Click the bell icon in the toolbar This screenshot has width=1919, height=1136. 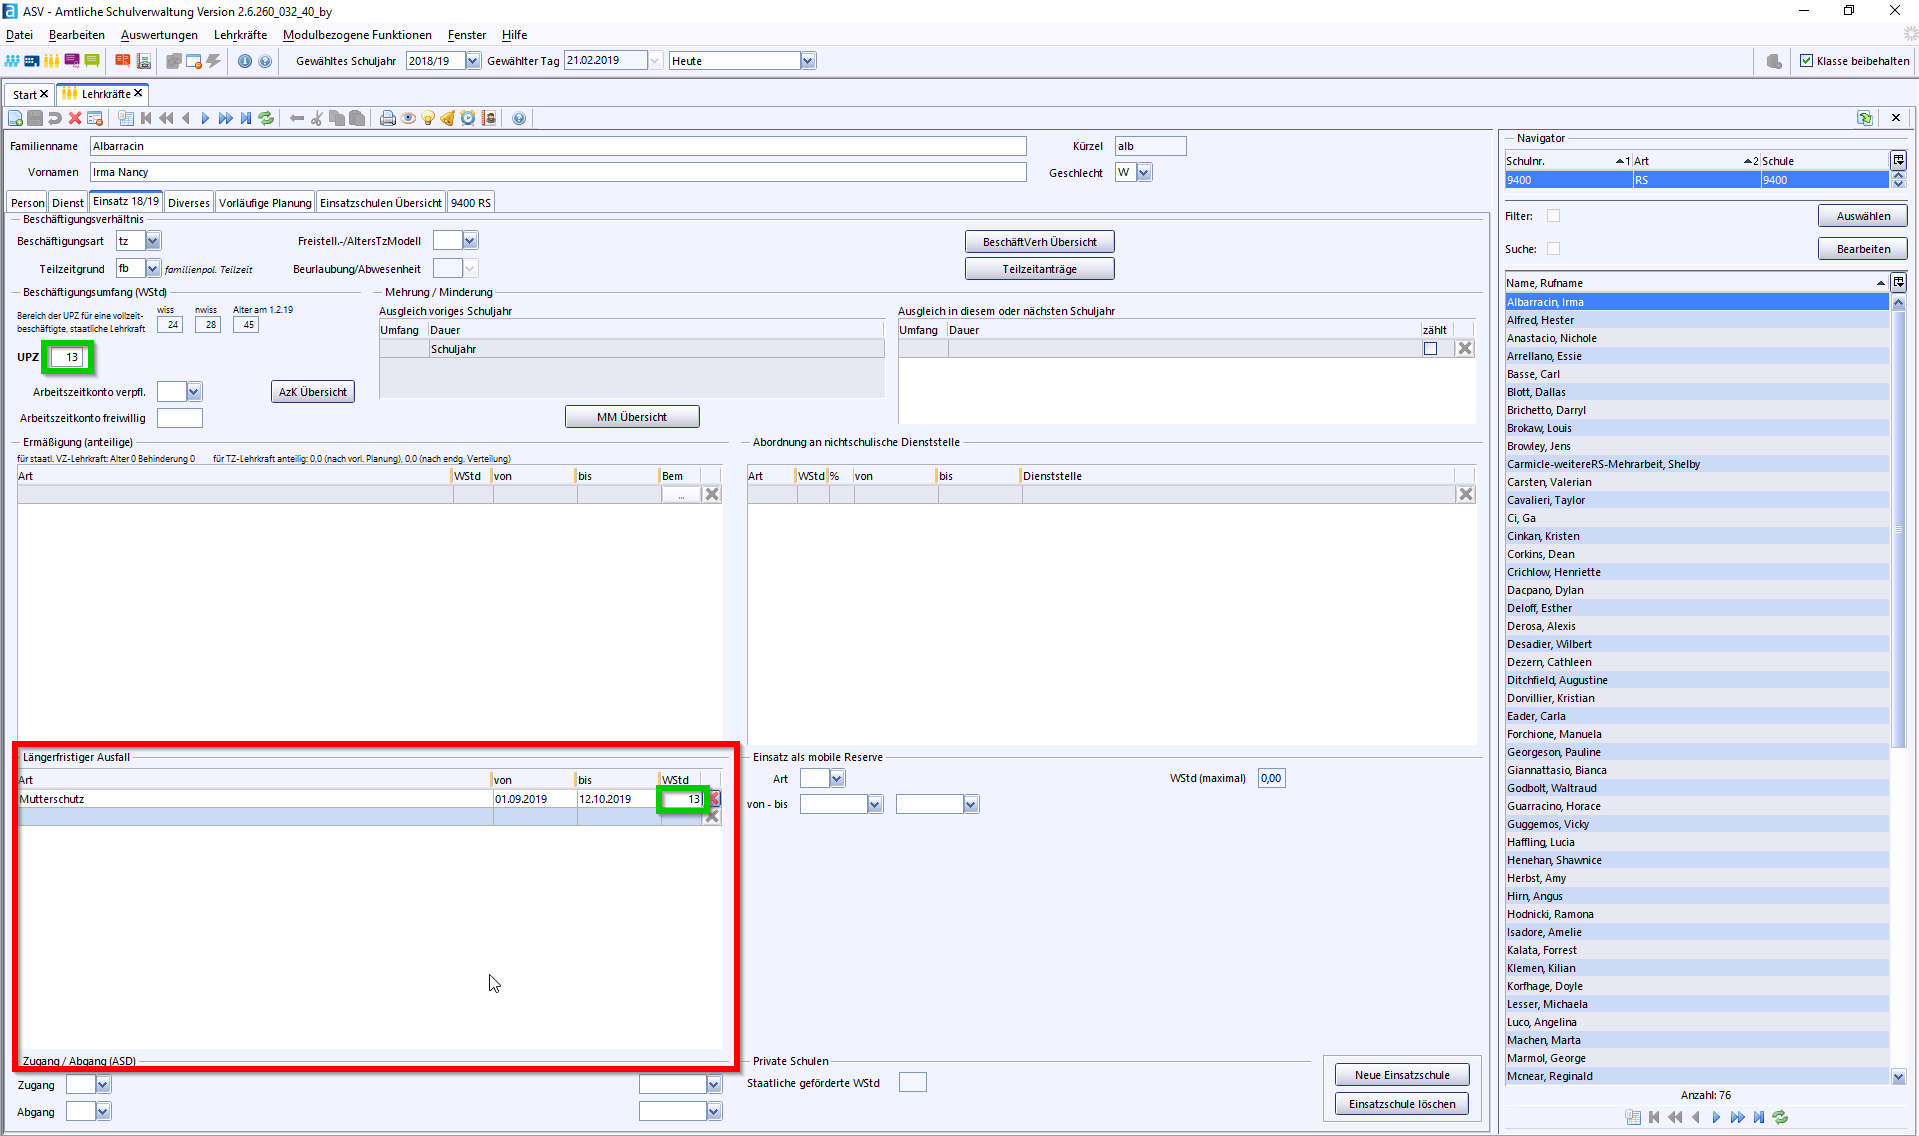coord(448,118)
